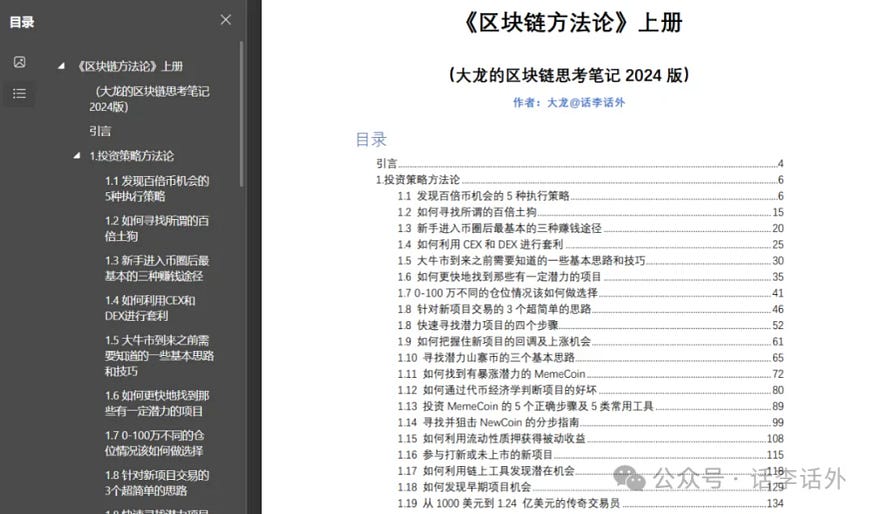
Task: Go to TOC entry 1.5 大牛市到来之前需要知道的
Action: [590, 261]
